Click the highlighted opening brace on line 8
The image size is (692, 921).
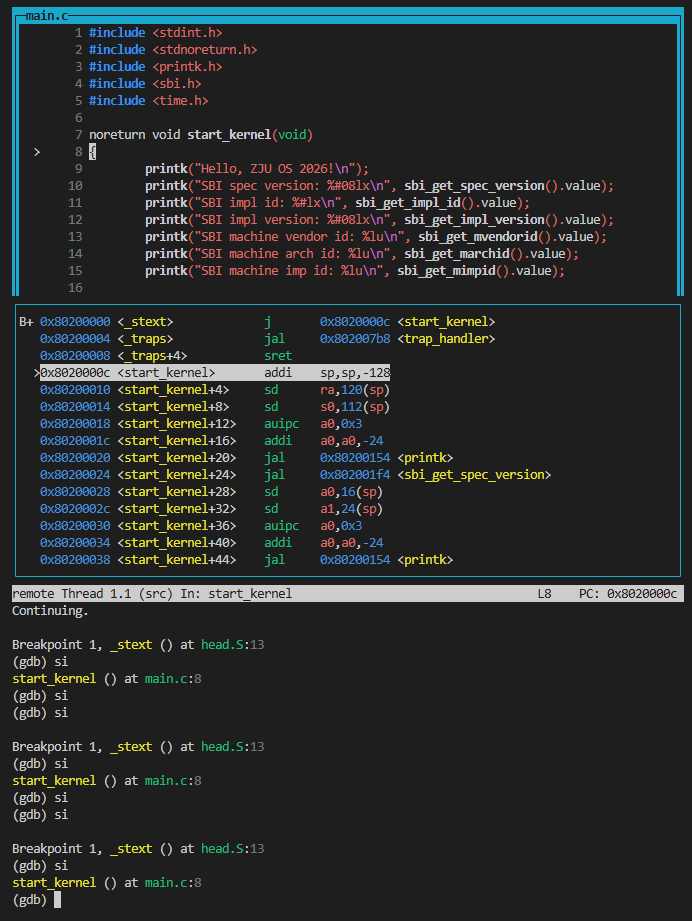click(92, 152)
